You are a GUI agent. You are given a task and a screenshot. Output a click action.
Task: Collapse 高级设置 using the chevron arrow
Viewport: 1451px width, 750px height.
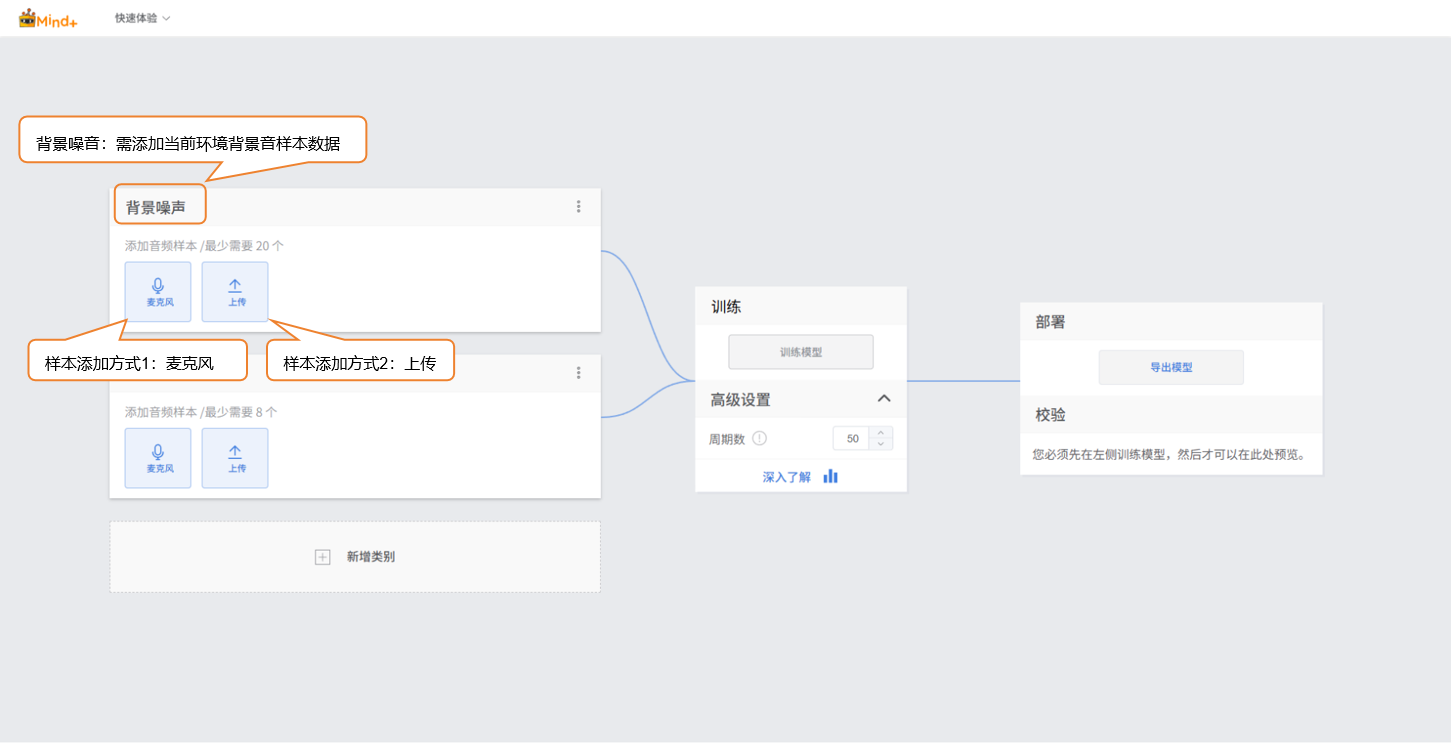click(883, 399)
